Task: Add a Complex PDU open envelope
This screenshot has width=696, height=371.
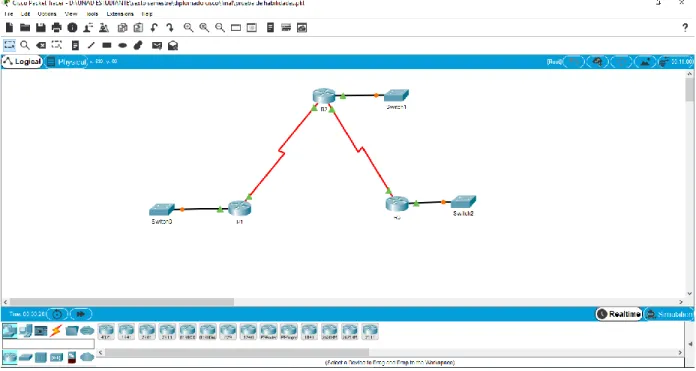Action: [173, 45]
